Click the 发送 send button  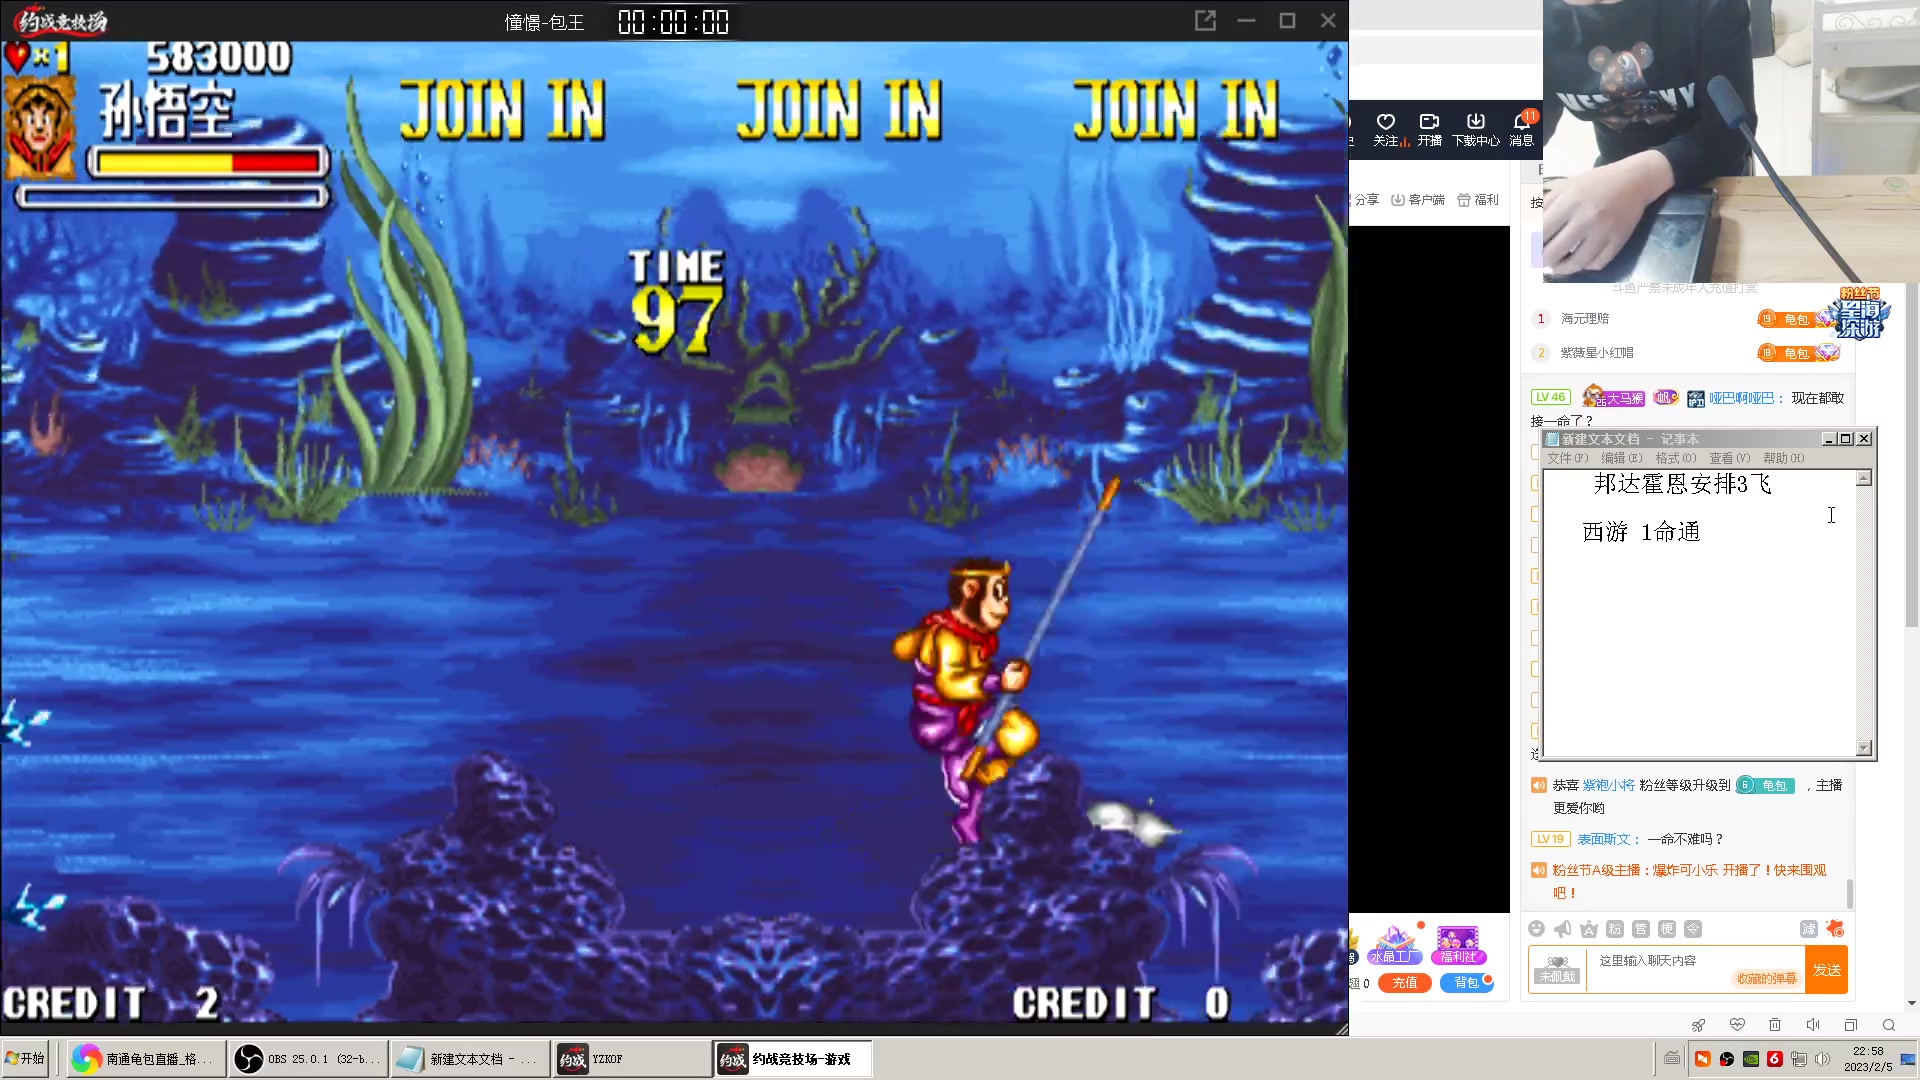(1827, 970)
